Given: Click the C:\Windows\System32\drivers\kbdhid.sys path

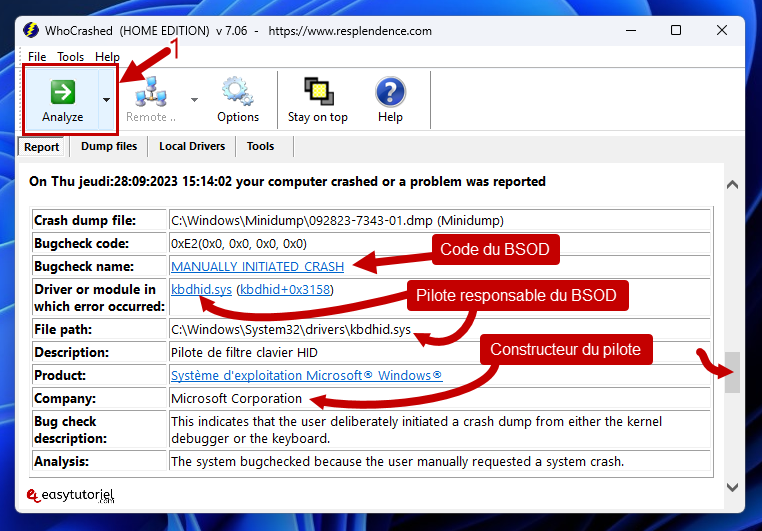Looking at the screenshot, I should point(291,329).
